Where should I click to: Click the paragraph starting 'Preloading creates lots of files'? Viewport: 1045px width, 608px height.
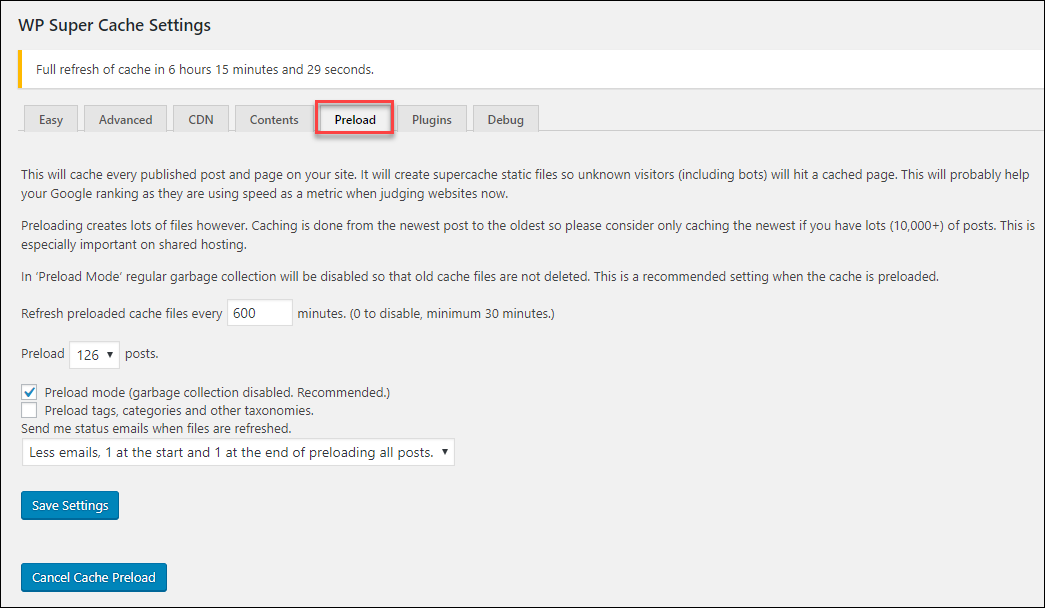pos(528,235)
